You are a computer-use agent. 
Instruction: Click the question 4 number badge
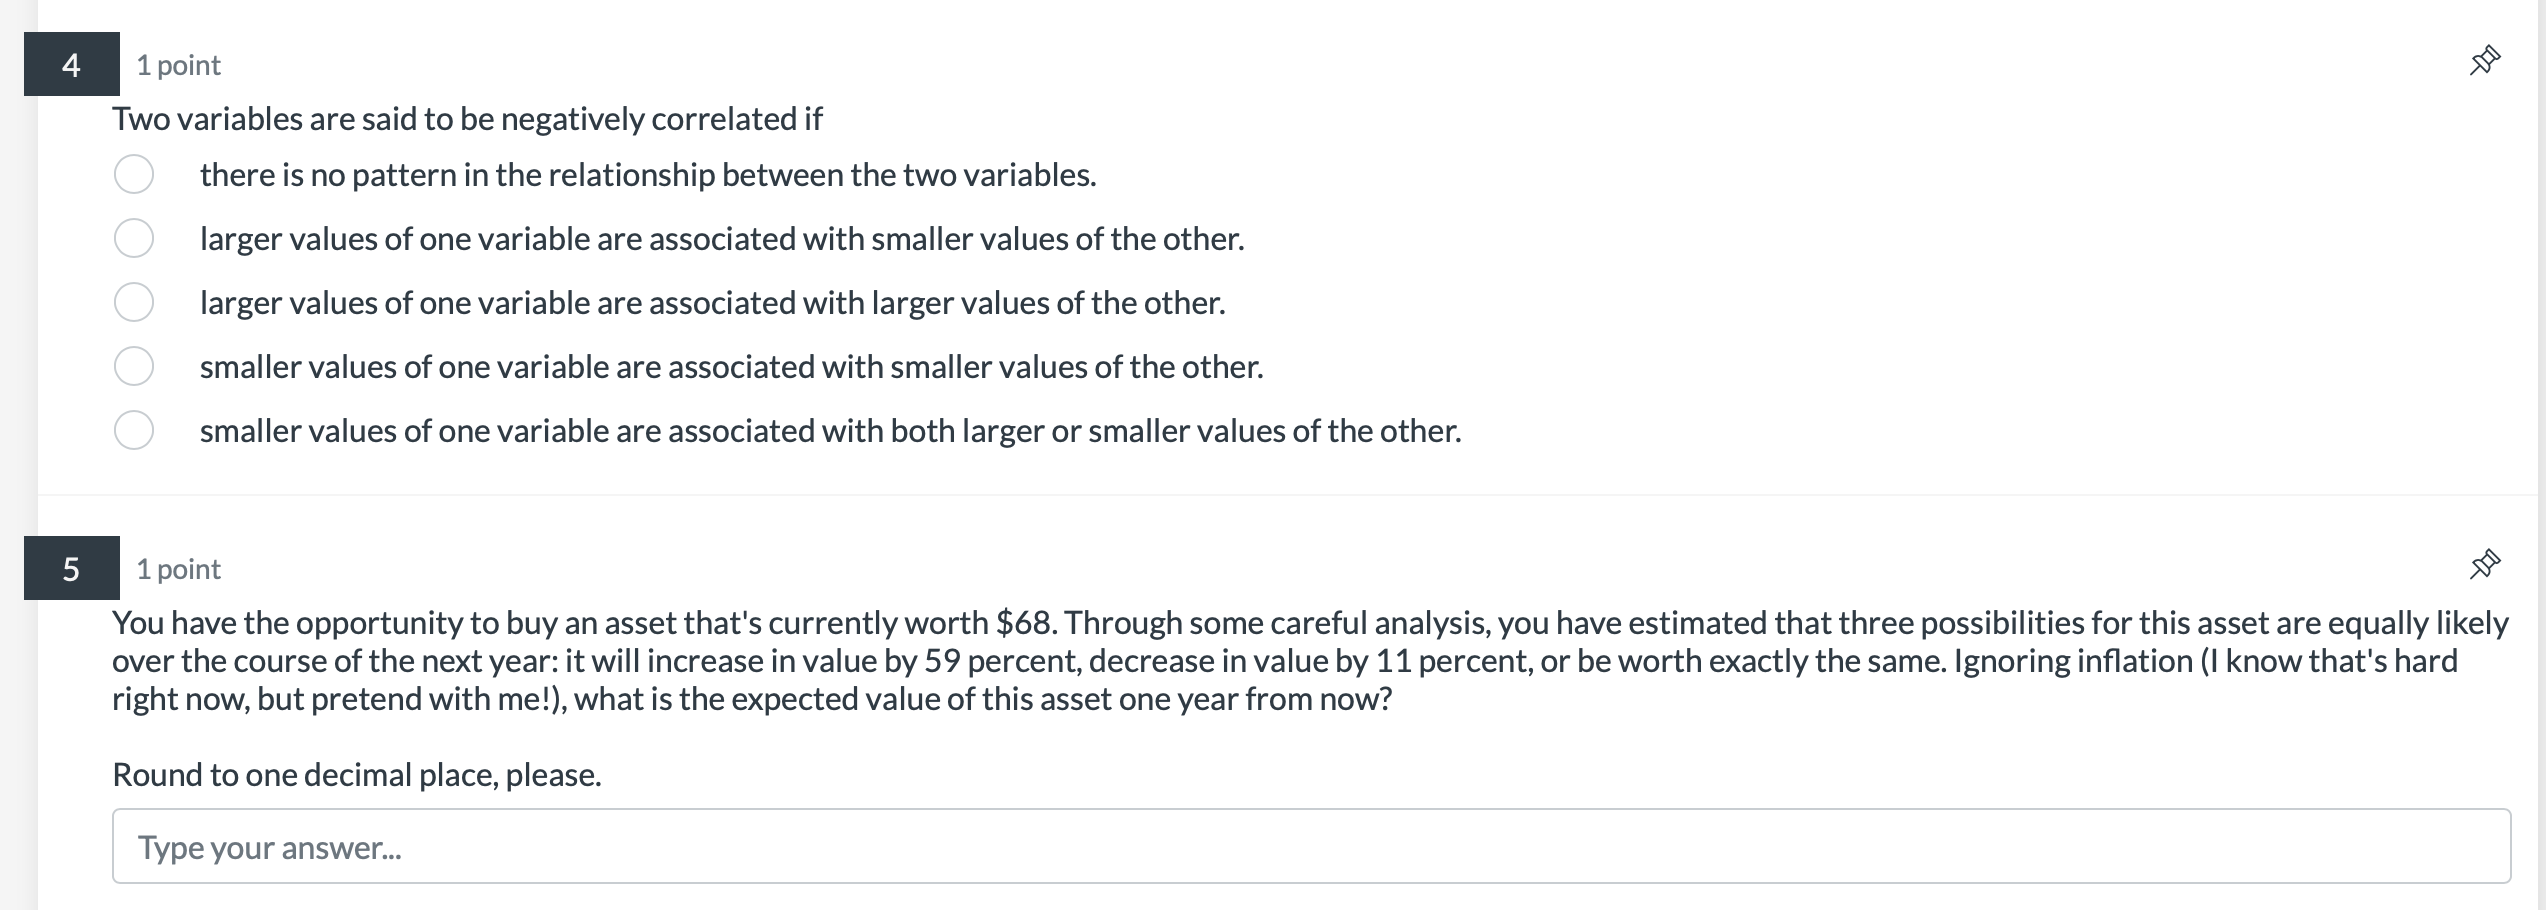click(70, 65)
